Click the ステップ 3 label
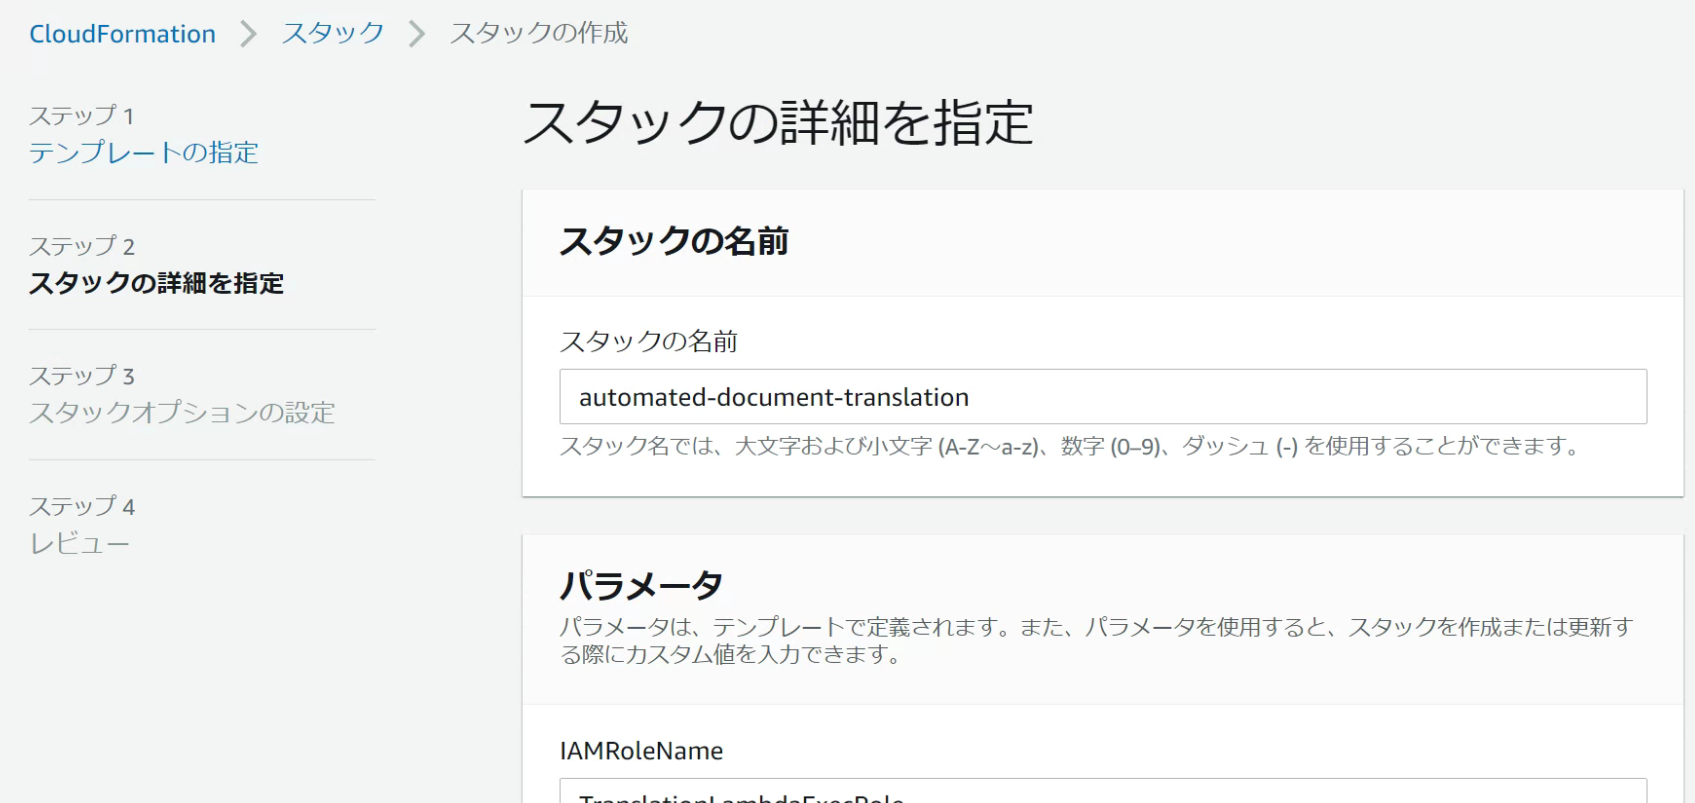The width and height of the screenshot is (1695, 803). pyautogui.click(x=81, y=376)
